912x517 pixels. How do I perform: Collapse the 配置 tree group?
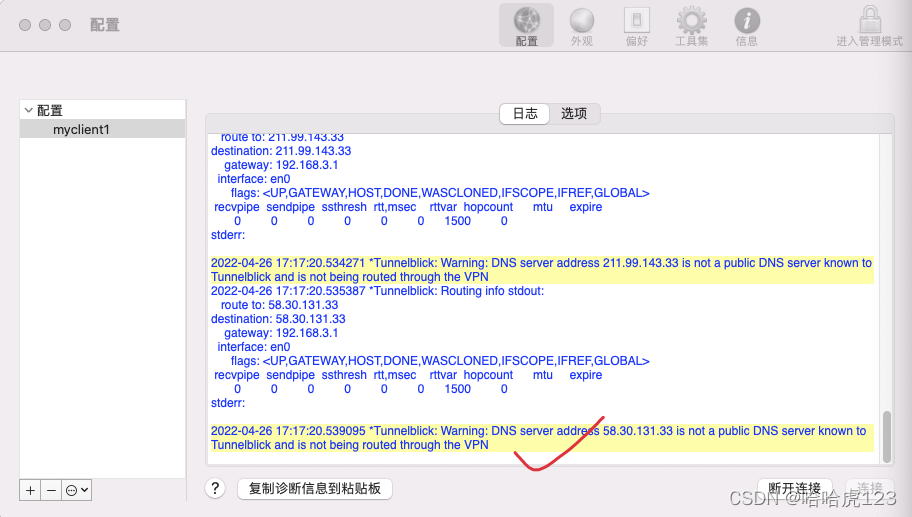click(28, 110)
